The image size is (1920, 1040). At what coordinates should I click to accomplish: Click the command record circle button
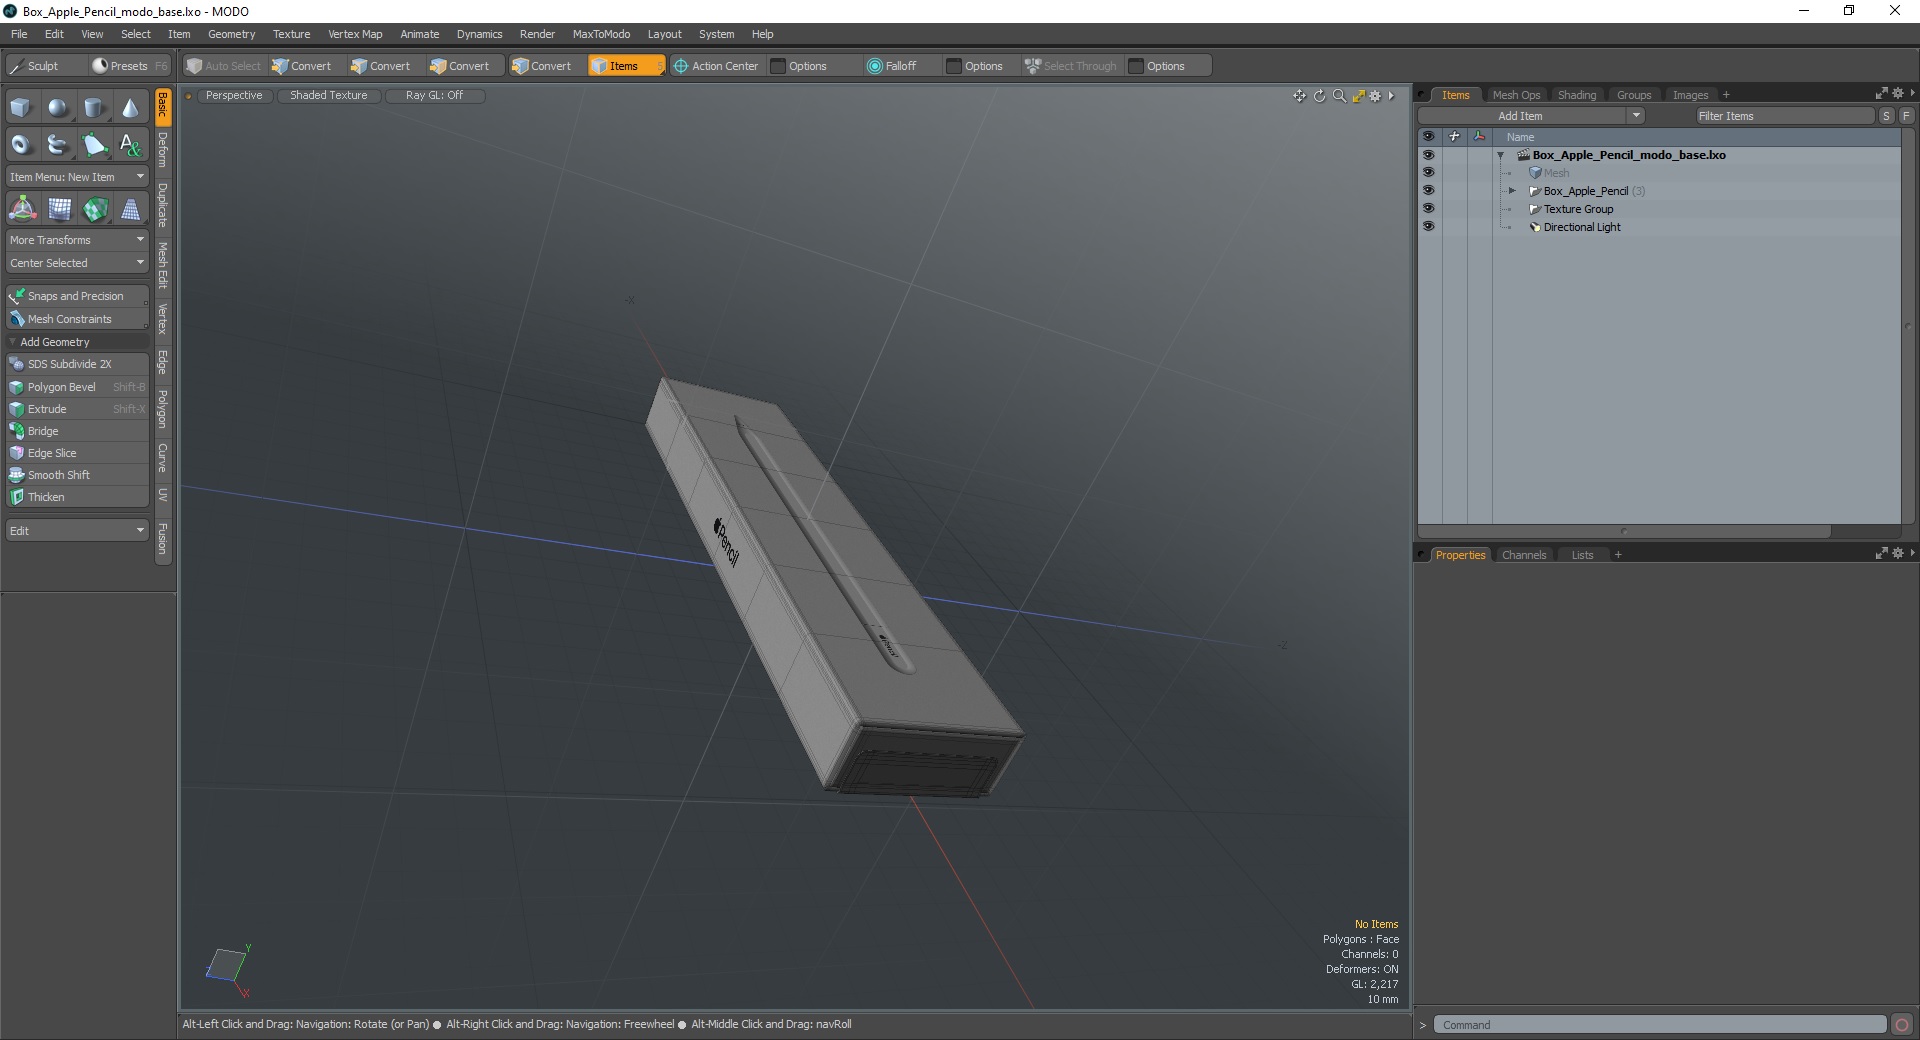click(x=1901, y=1025)
